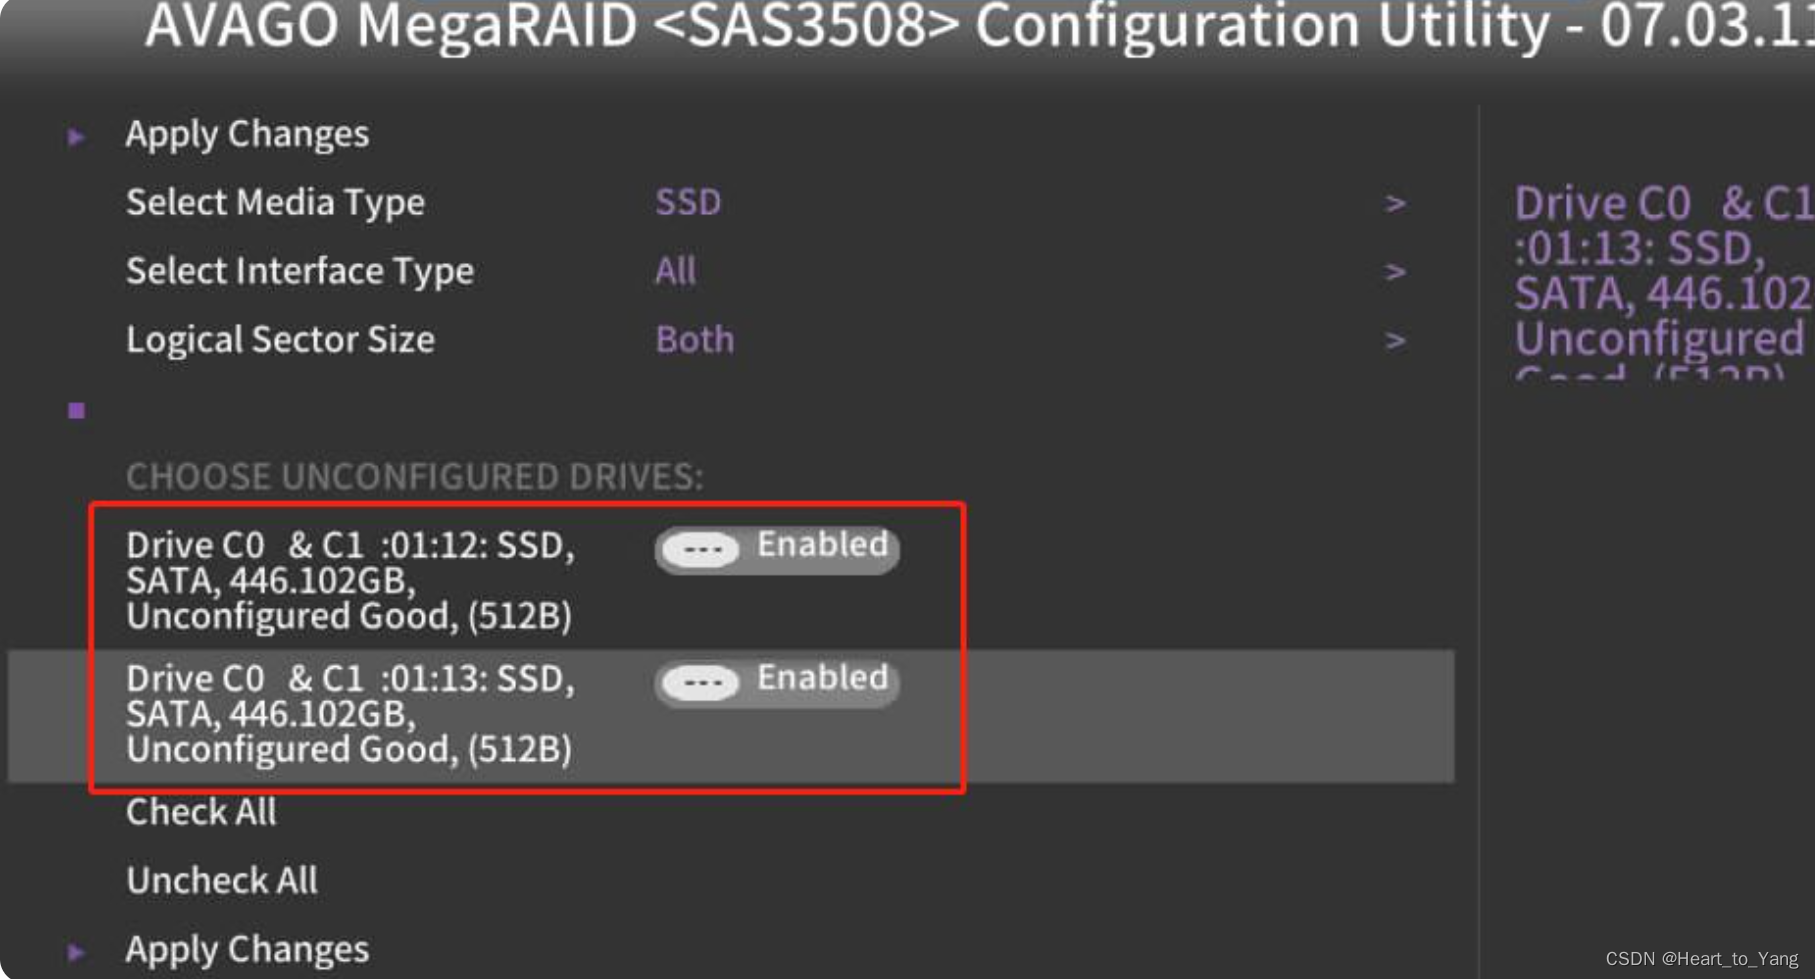Viewport: 1815px width, 979px height.
Task: Choose the Logical Sector Size menu entry
Action: click(280, 340)
